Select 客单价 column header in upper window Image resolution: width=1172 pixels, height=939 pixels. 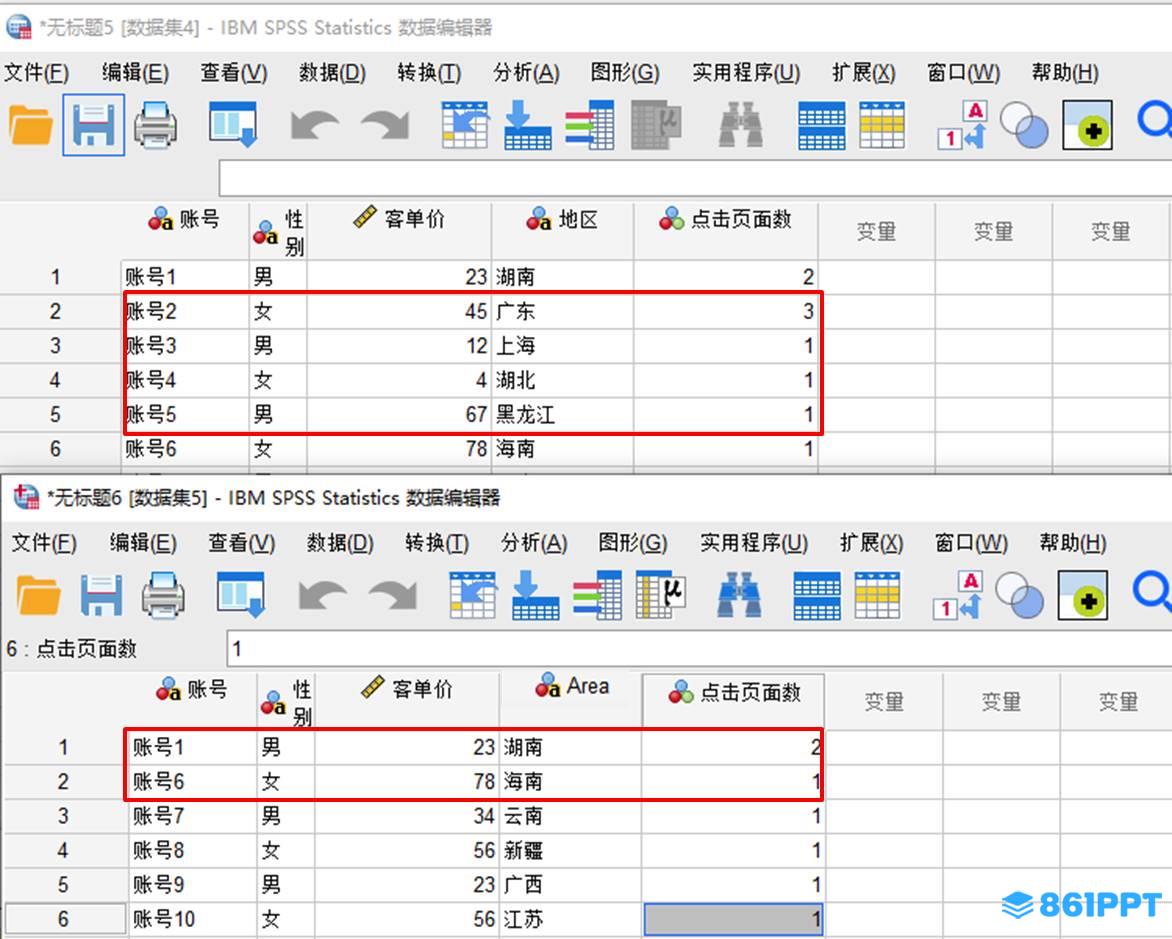pos(399,231)
